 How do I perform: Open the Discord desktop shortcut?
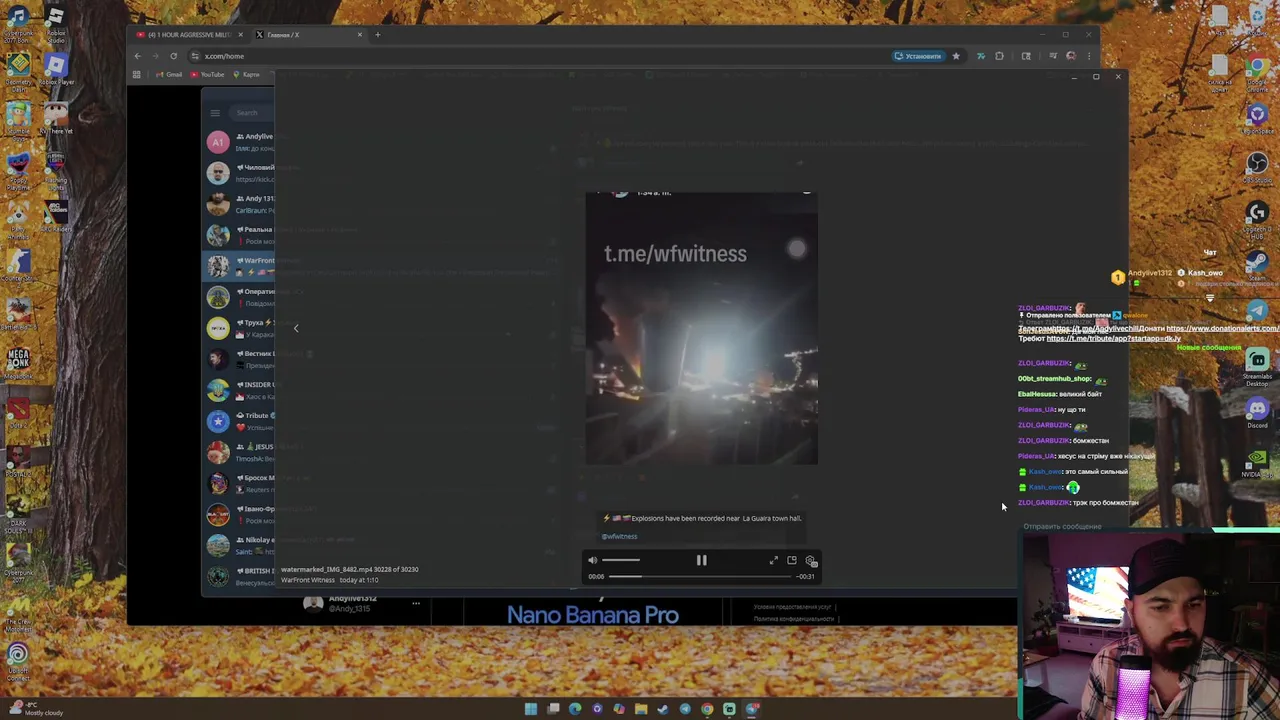point(1257,412)
